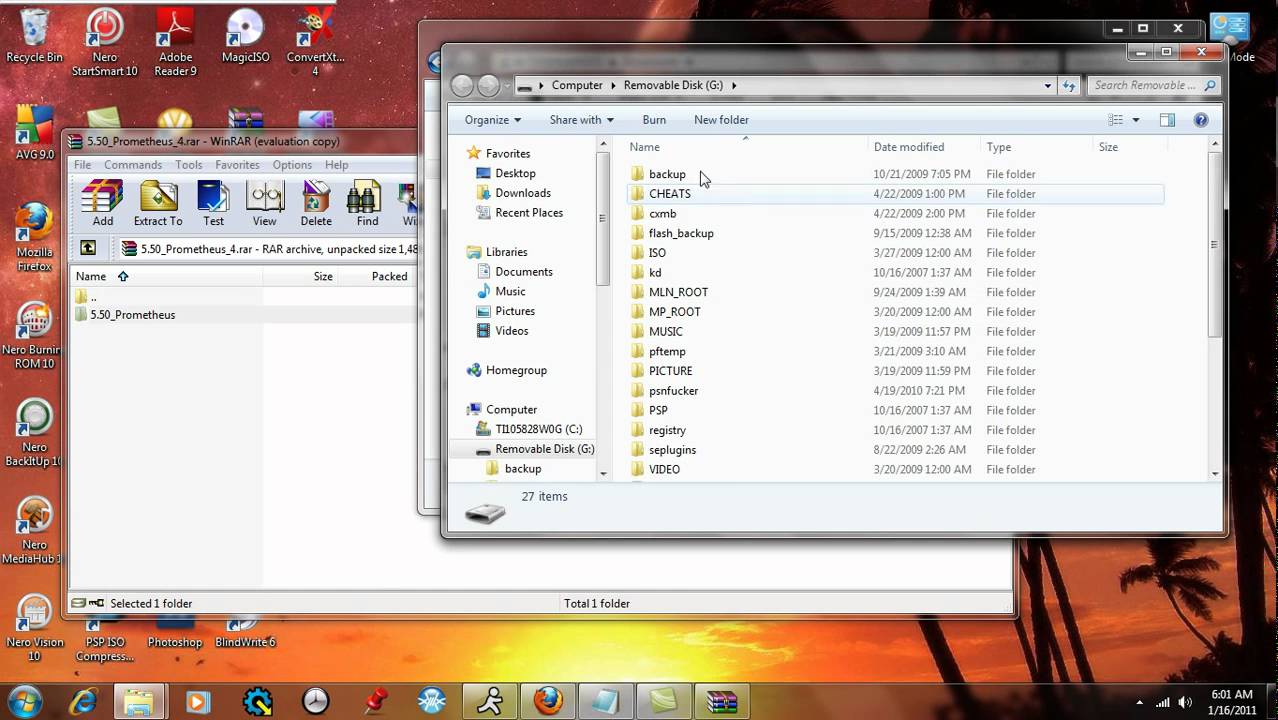Click the volume speaker tray icon

click(1186, 701)
